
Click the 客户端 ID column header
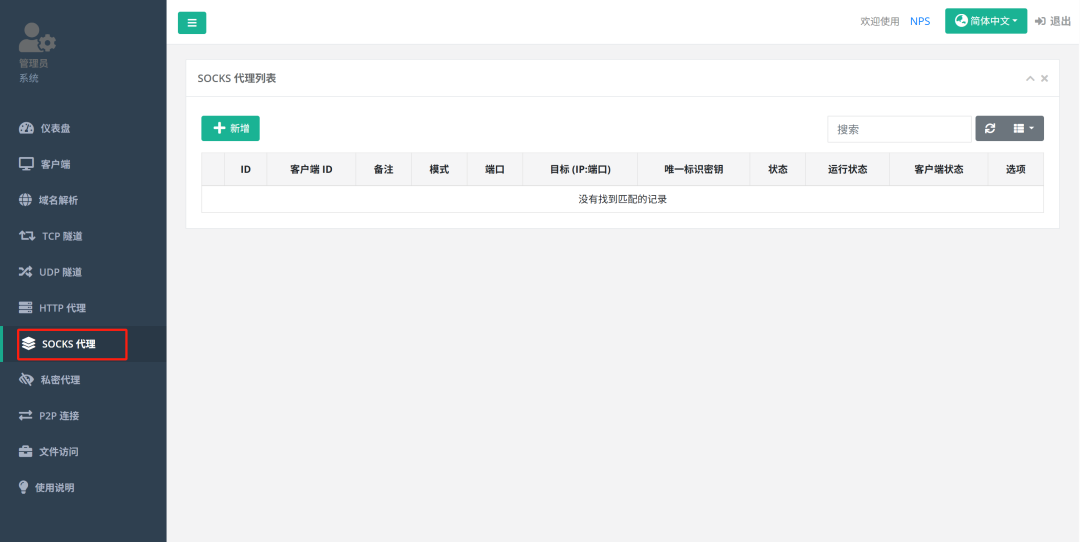(x=311, y=169)
